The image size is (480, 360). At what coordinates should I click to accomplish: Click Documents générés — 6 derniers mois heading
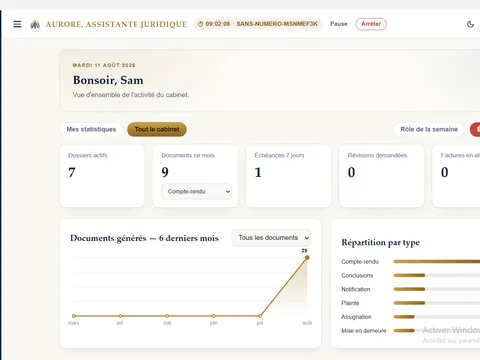pyautogui.click(x=144, y=238)
